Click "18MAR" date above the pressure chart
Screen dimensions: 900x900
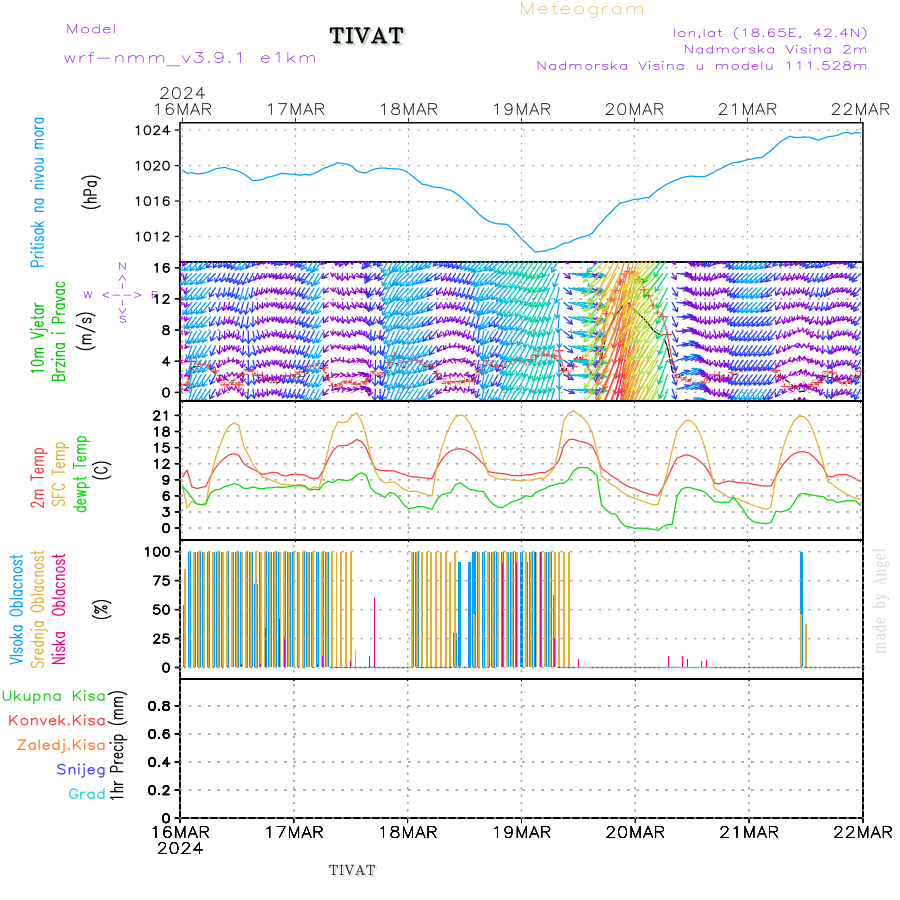(409, 109)
